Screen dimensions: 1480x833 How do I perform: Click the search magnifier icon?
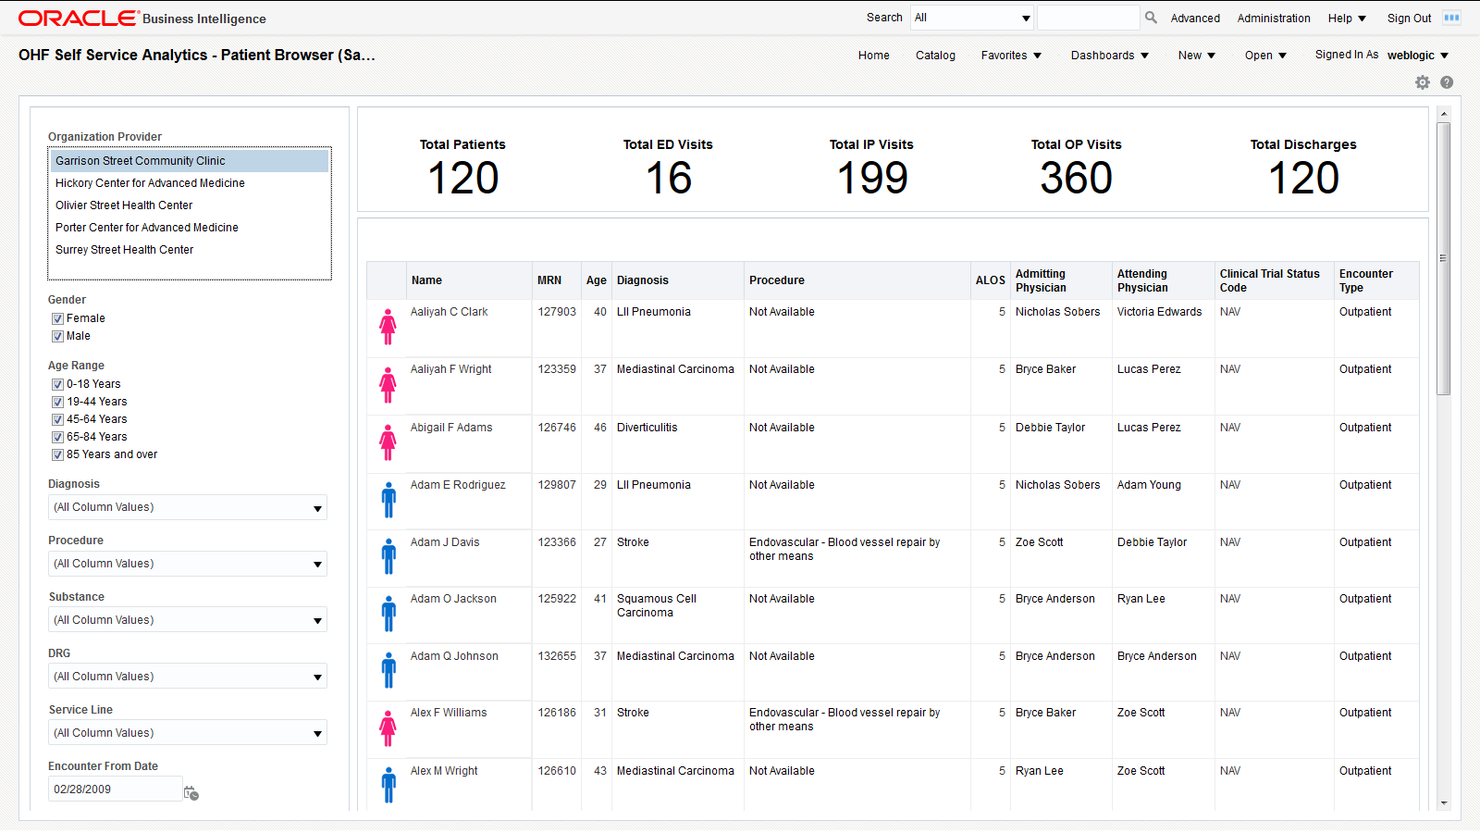click(1151, 17)
